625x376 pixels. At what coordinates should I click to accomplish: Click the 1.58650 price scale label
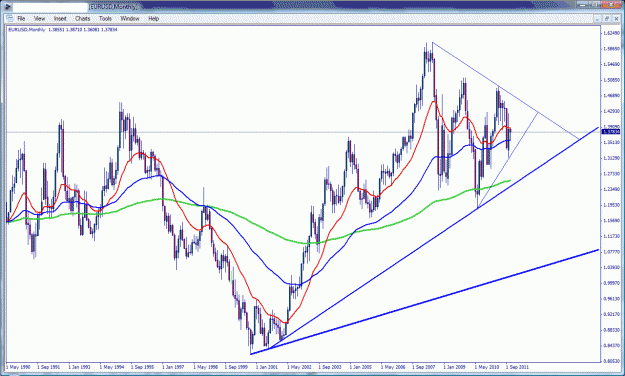(611, 49)
